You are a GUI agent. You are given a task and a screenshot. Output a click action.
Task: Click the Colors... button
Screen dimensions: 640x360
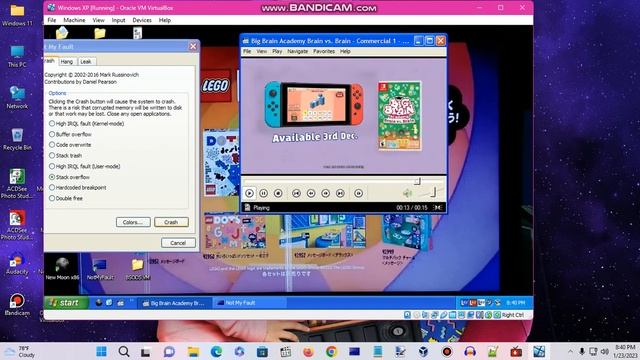click(x=133, y=222)
